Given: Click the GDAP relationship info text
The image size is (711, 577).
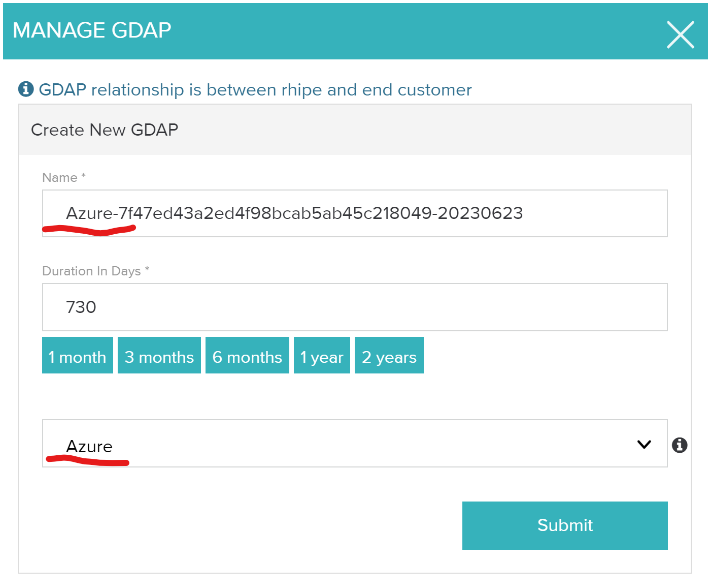Looking at the screenshot, I should (255, 90).
